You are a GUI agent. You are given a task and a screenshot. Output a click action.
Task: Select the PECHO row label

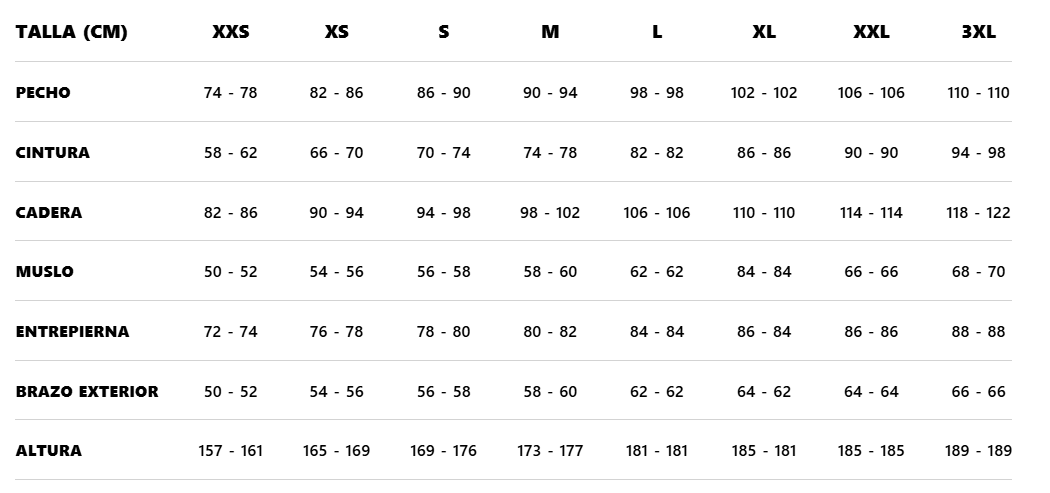pyautogui.click(x=43, y=93)
